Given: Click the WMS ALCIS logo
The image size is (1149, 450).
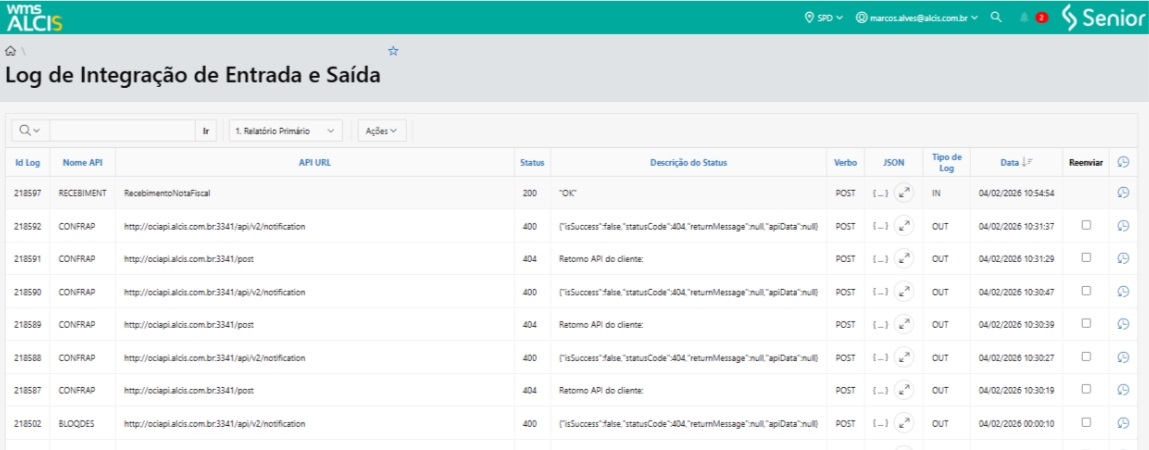Looking at the screenshot, I should (x=33, y=16).
